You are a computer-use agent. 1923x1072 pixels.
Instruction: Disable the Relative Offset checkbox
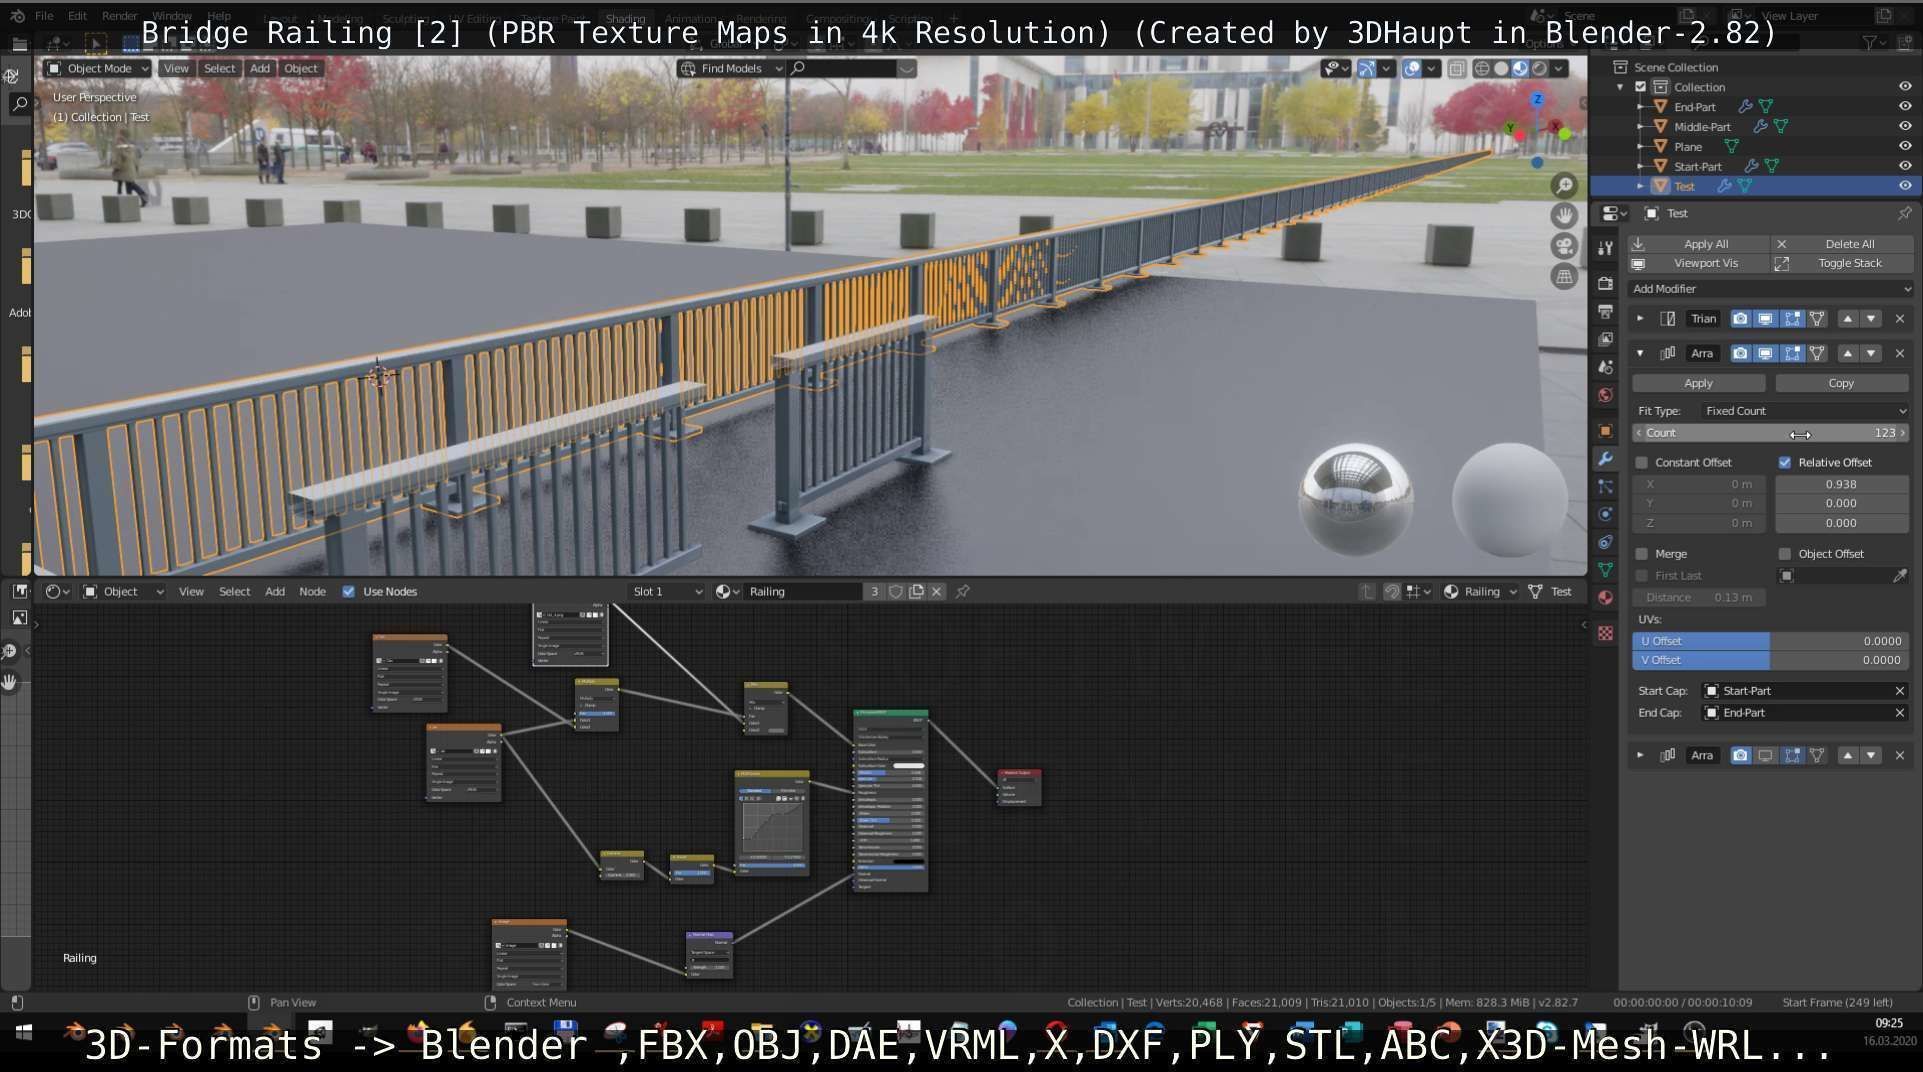click(1784, 463)
